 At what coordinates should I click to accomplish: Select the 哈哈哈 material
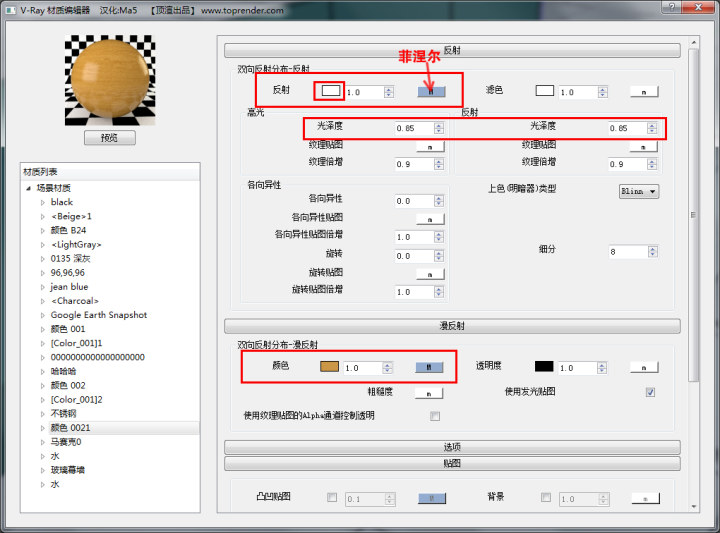(x=63, y=371)
